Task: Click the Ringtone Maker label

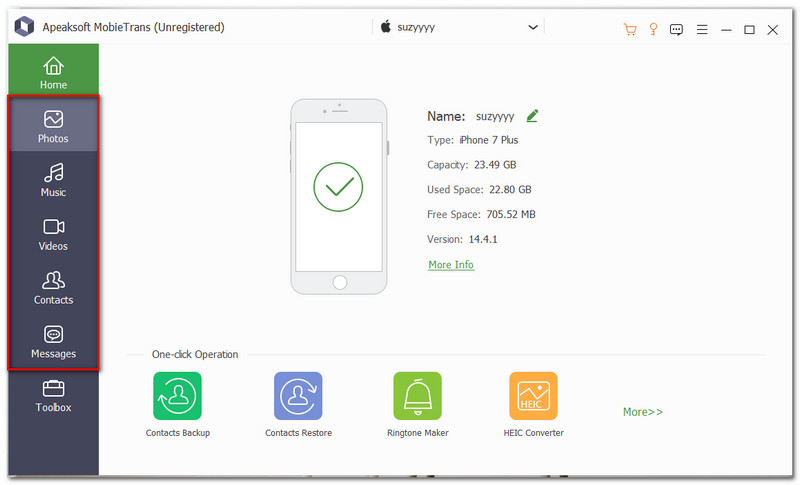Action: coord(417,433)
